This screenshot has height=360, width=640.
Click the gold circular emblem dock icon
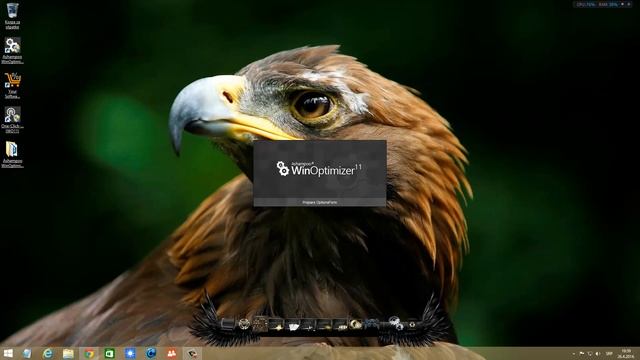244,324
